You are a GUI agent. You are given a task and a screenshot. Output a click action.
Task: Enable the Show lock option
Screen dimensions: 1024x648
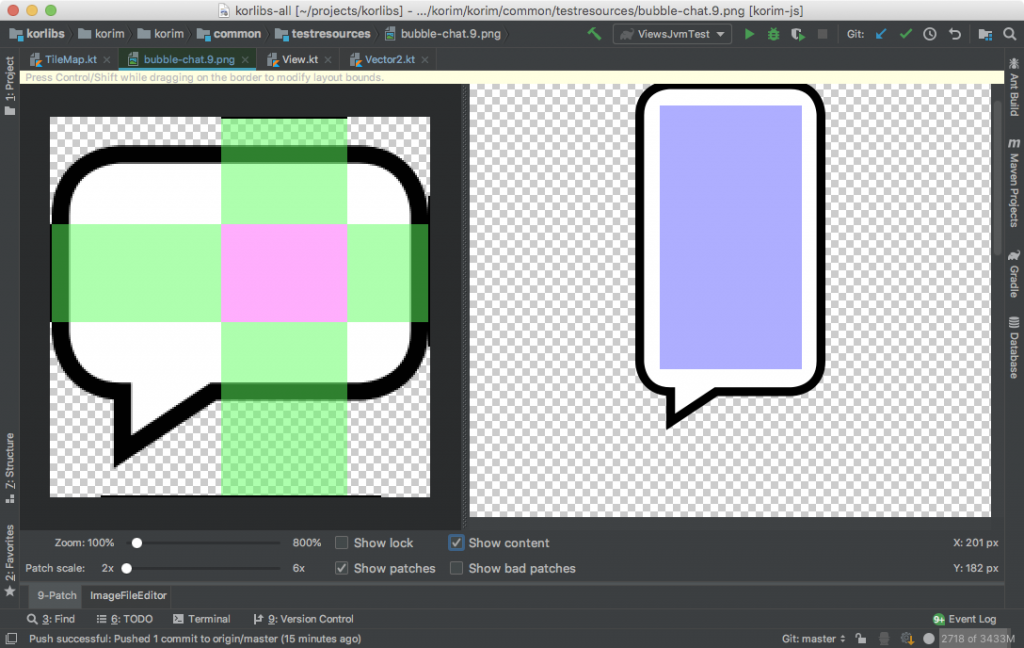click(343, 542)
